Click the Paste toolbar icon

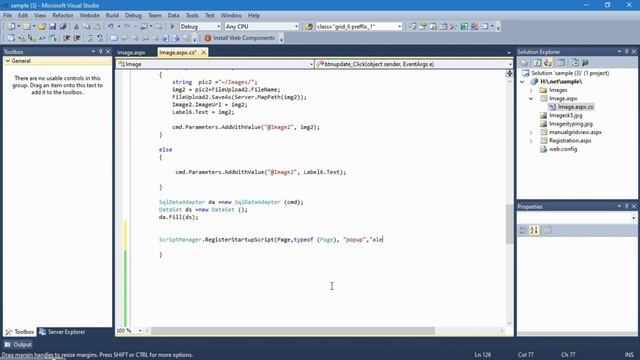click(x=98, y=27)
